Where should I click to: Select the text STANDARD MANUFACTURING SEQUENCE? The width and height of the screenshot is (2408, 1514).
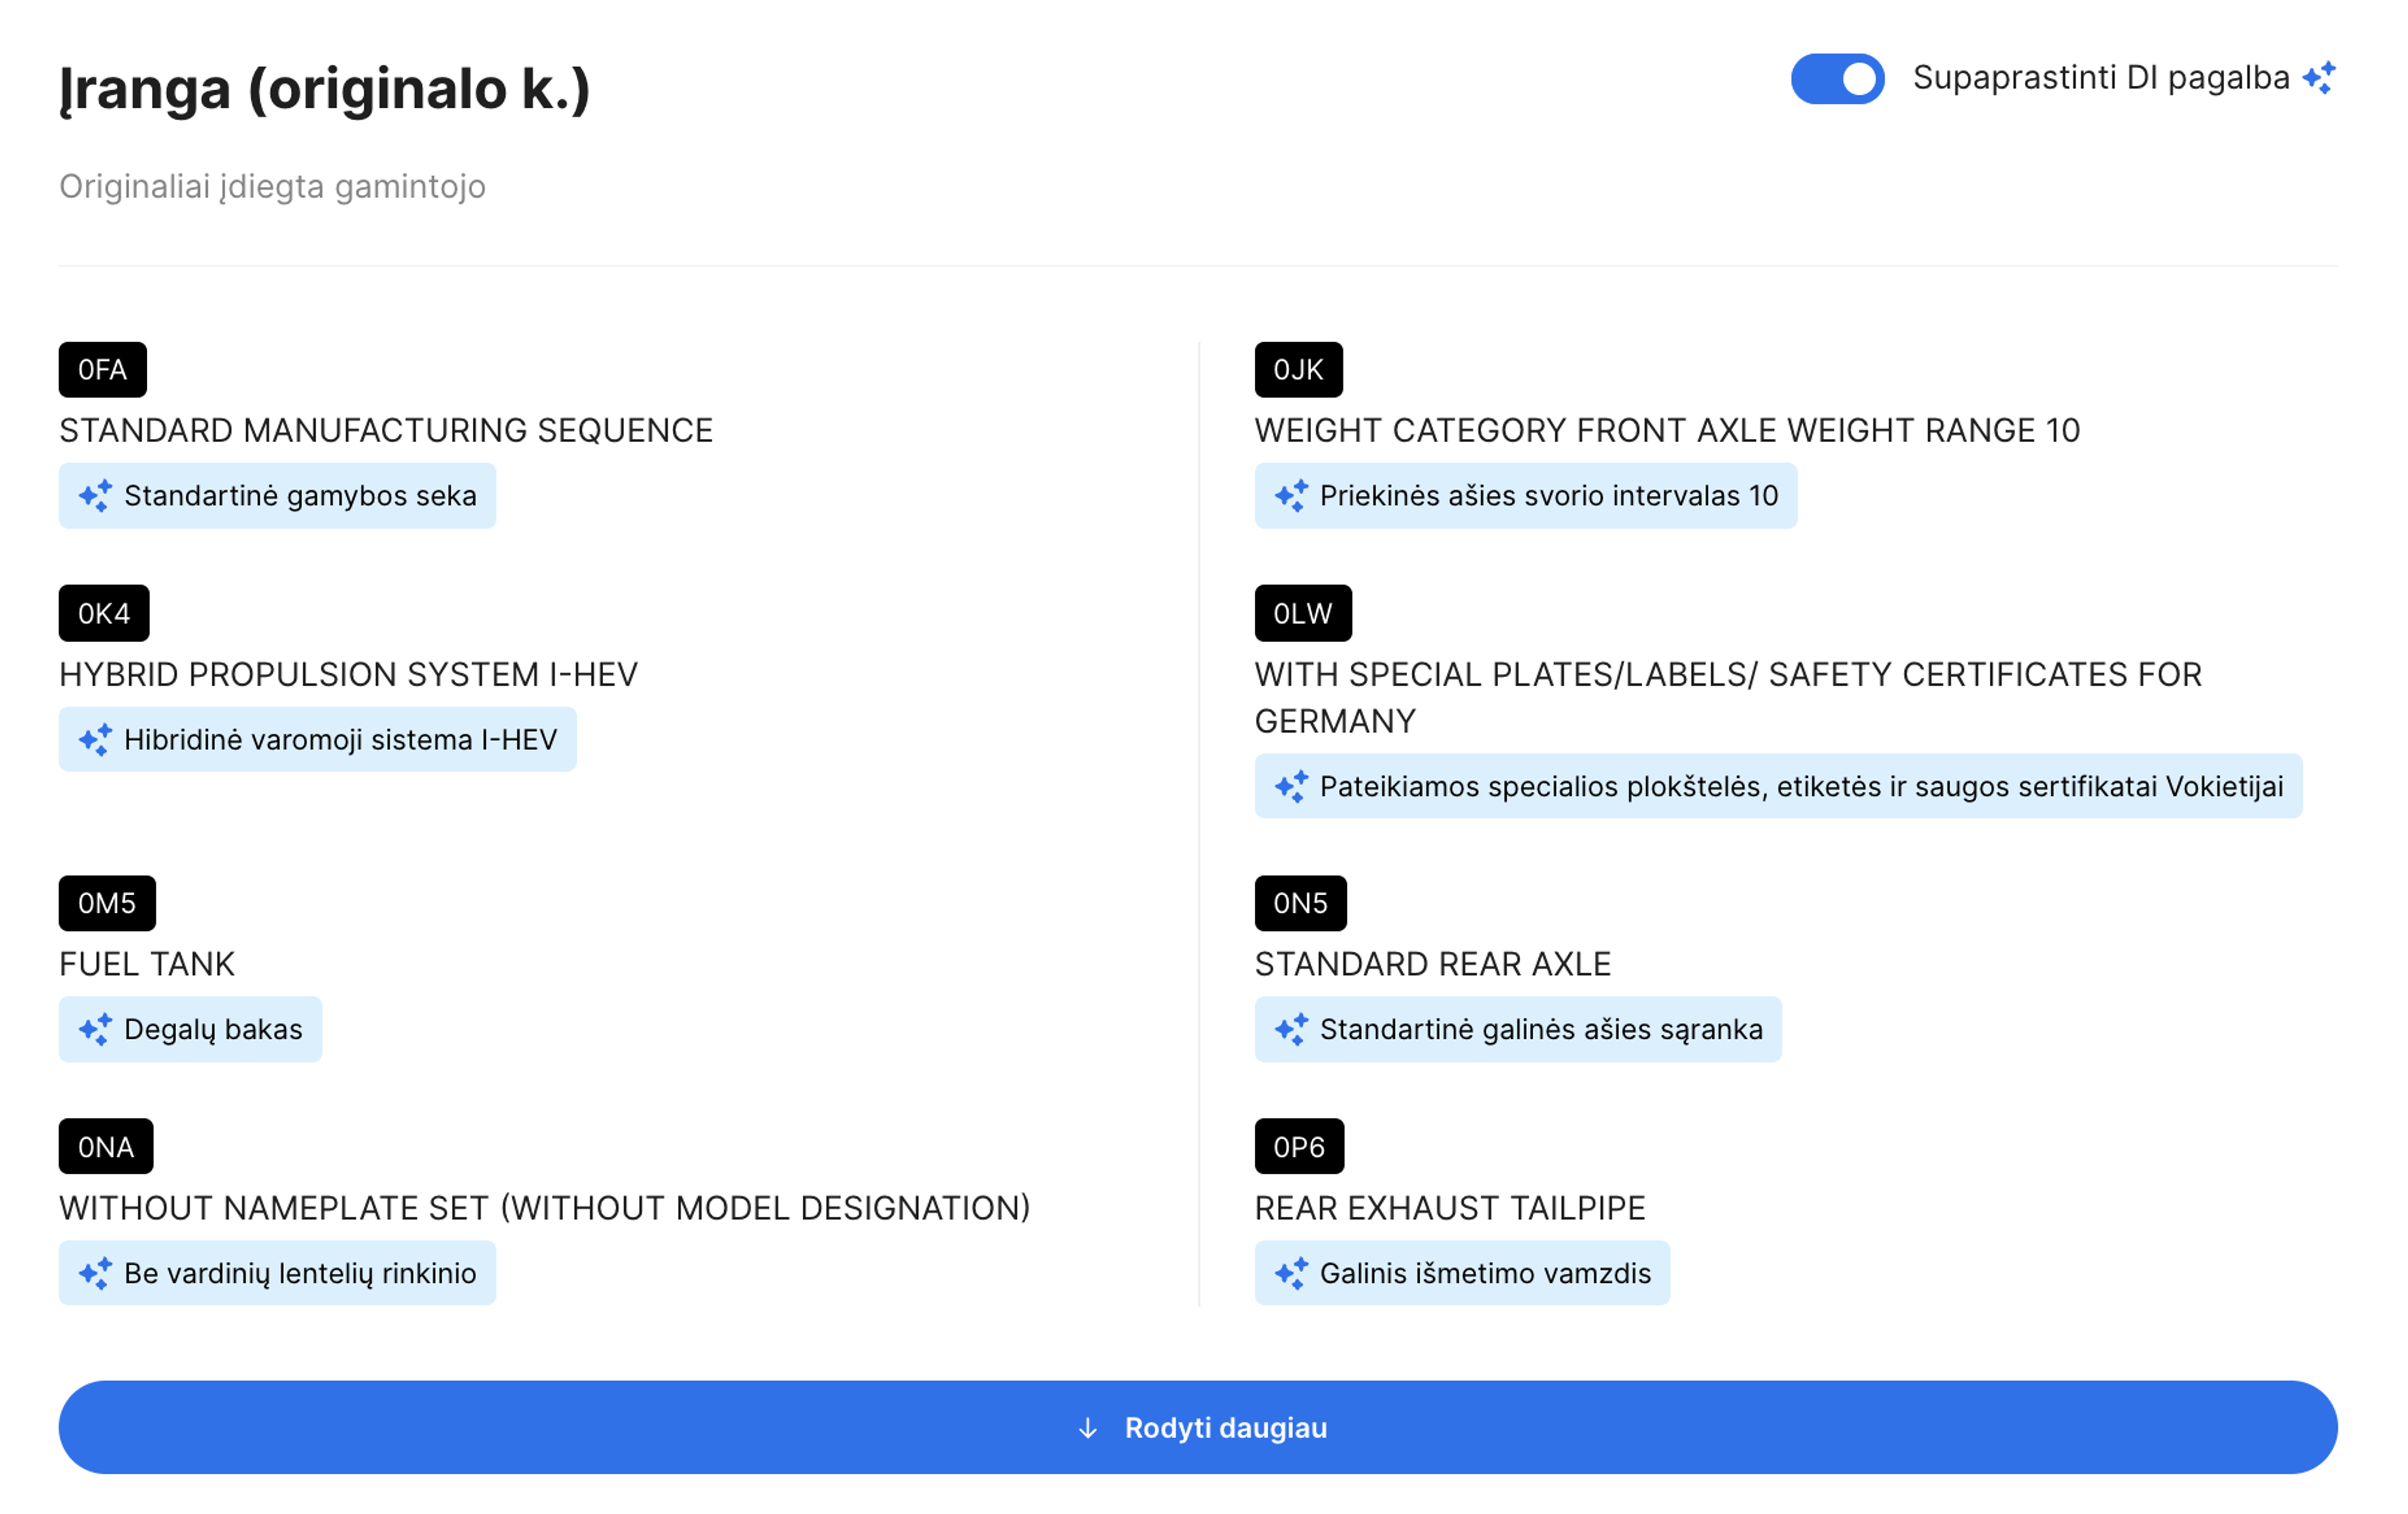[x=386, y=431]
